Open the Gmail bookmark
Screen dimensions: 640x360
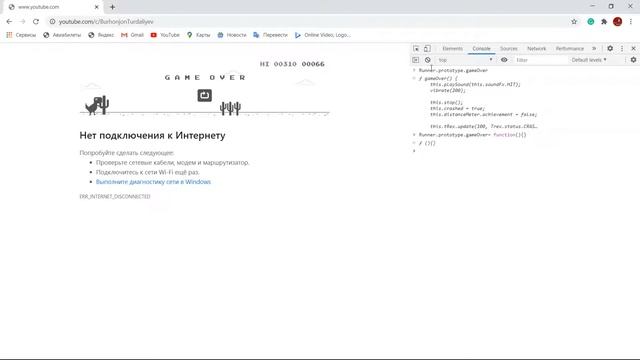click(132, 35)
